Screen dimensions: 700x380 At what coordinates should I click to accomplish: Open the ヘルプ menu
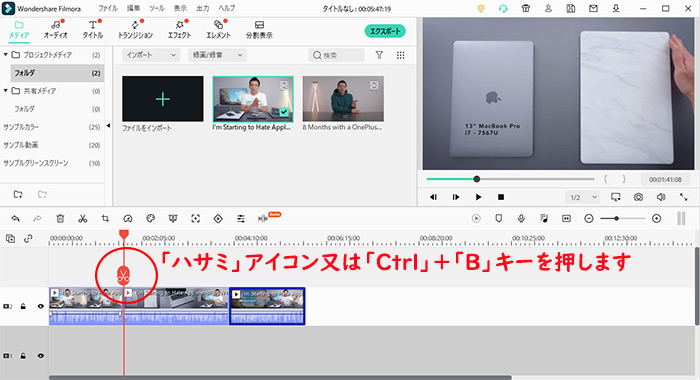pos(227,8)
